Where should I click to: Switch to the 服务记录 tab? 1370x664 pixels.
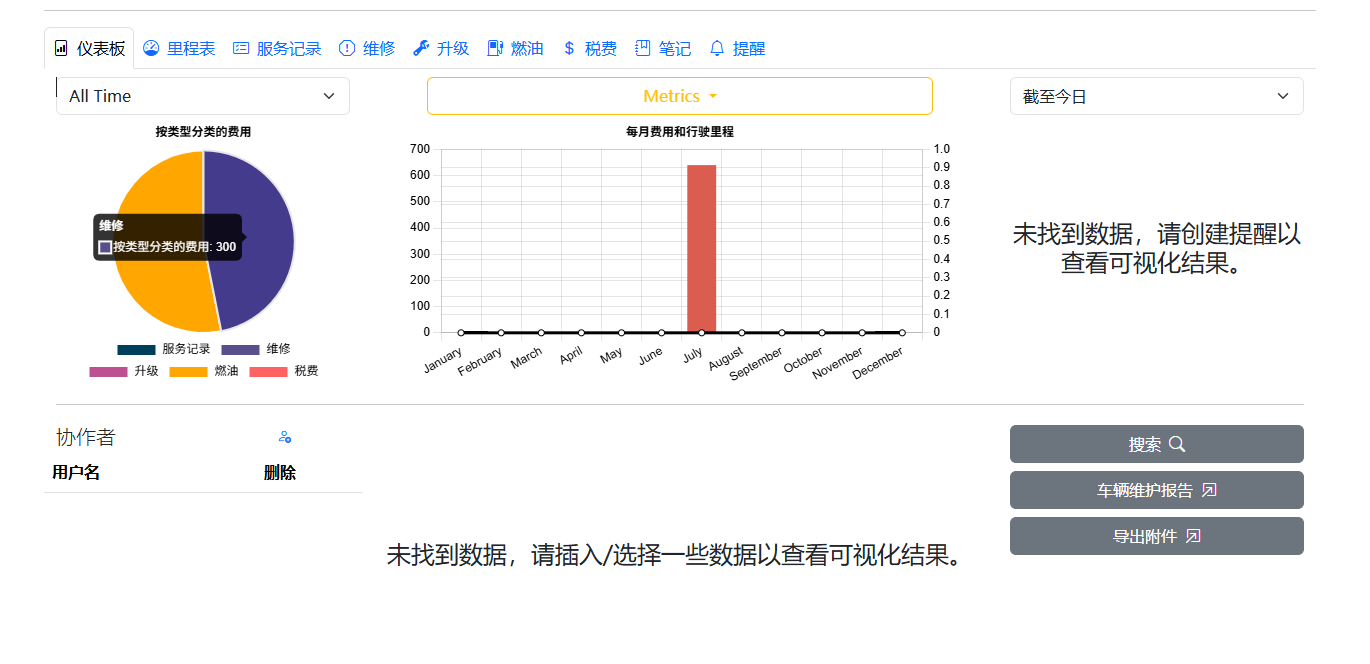click(x=277, y=48)
